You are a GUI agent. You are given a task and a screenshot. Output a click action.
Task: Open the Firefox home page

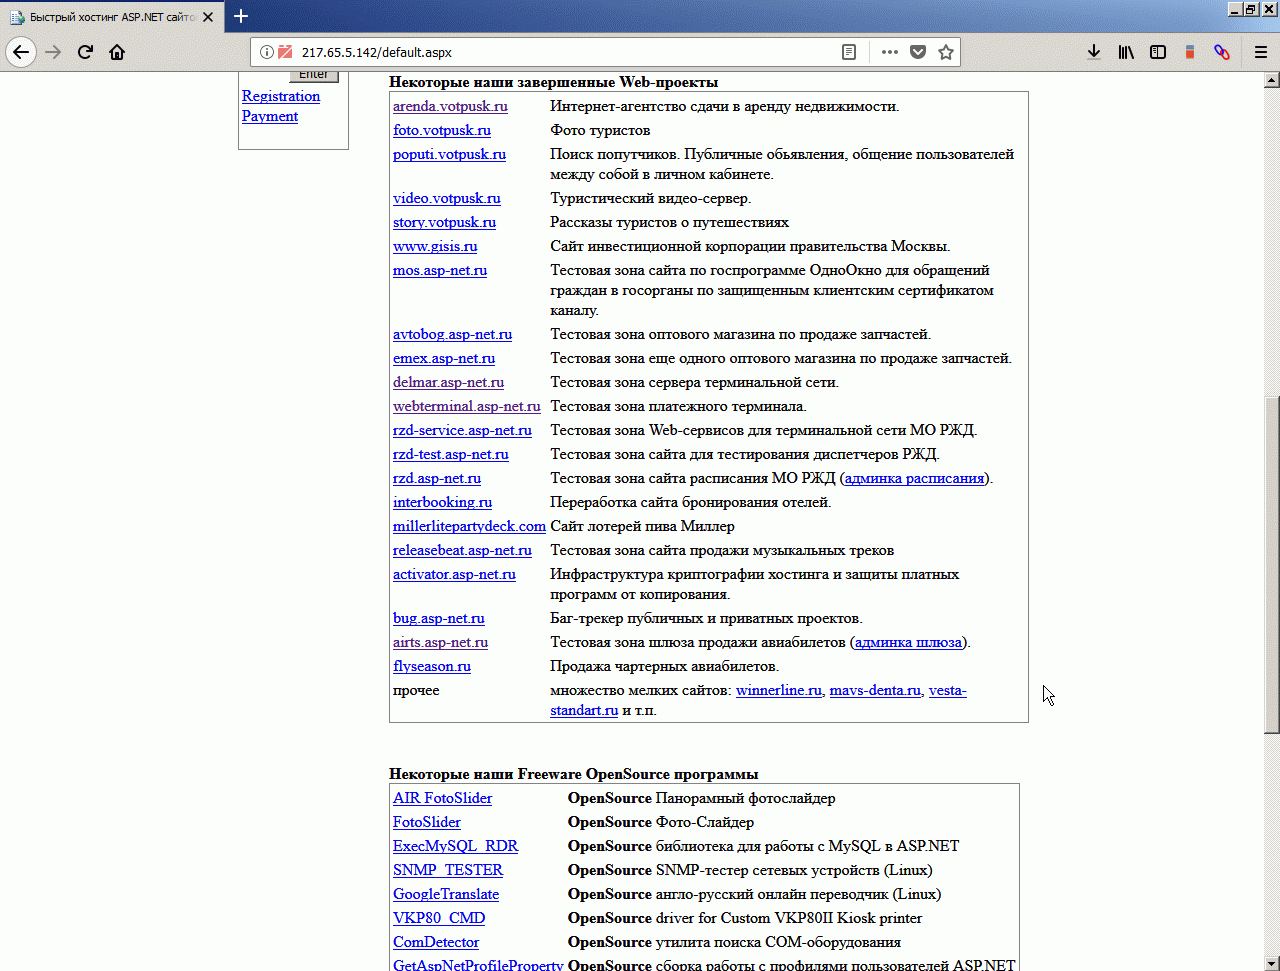[x=117, y=52]
